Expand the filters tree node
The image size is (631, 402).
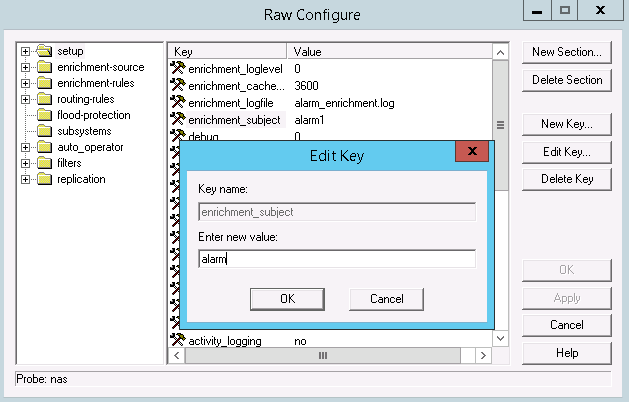point(25,163)
